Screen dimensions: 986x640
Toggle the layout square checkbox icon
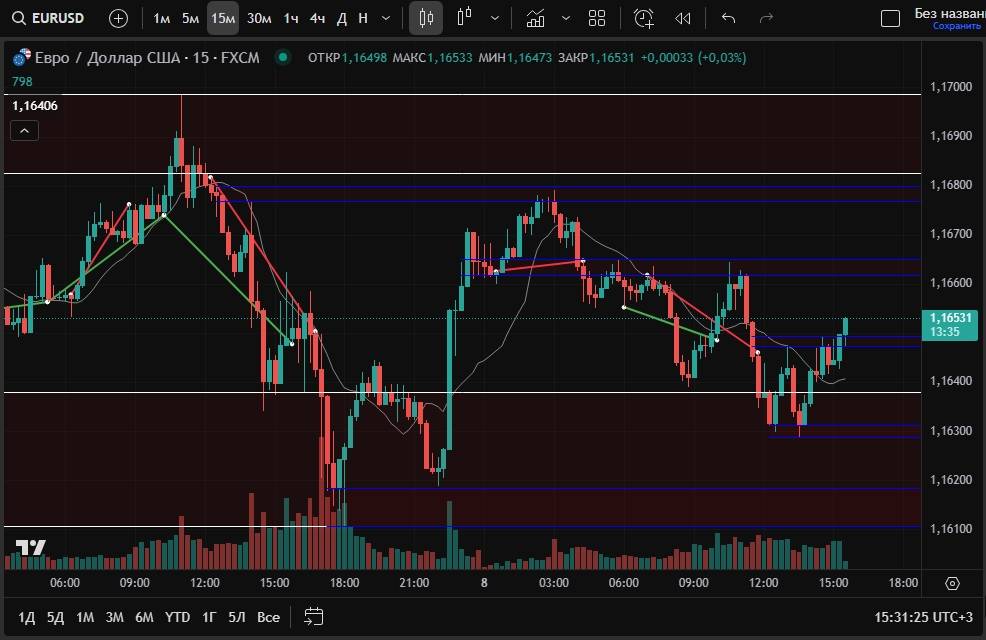pyautogui.click(x=889, y=18)
